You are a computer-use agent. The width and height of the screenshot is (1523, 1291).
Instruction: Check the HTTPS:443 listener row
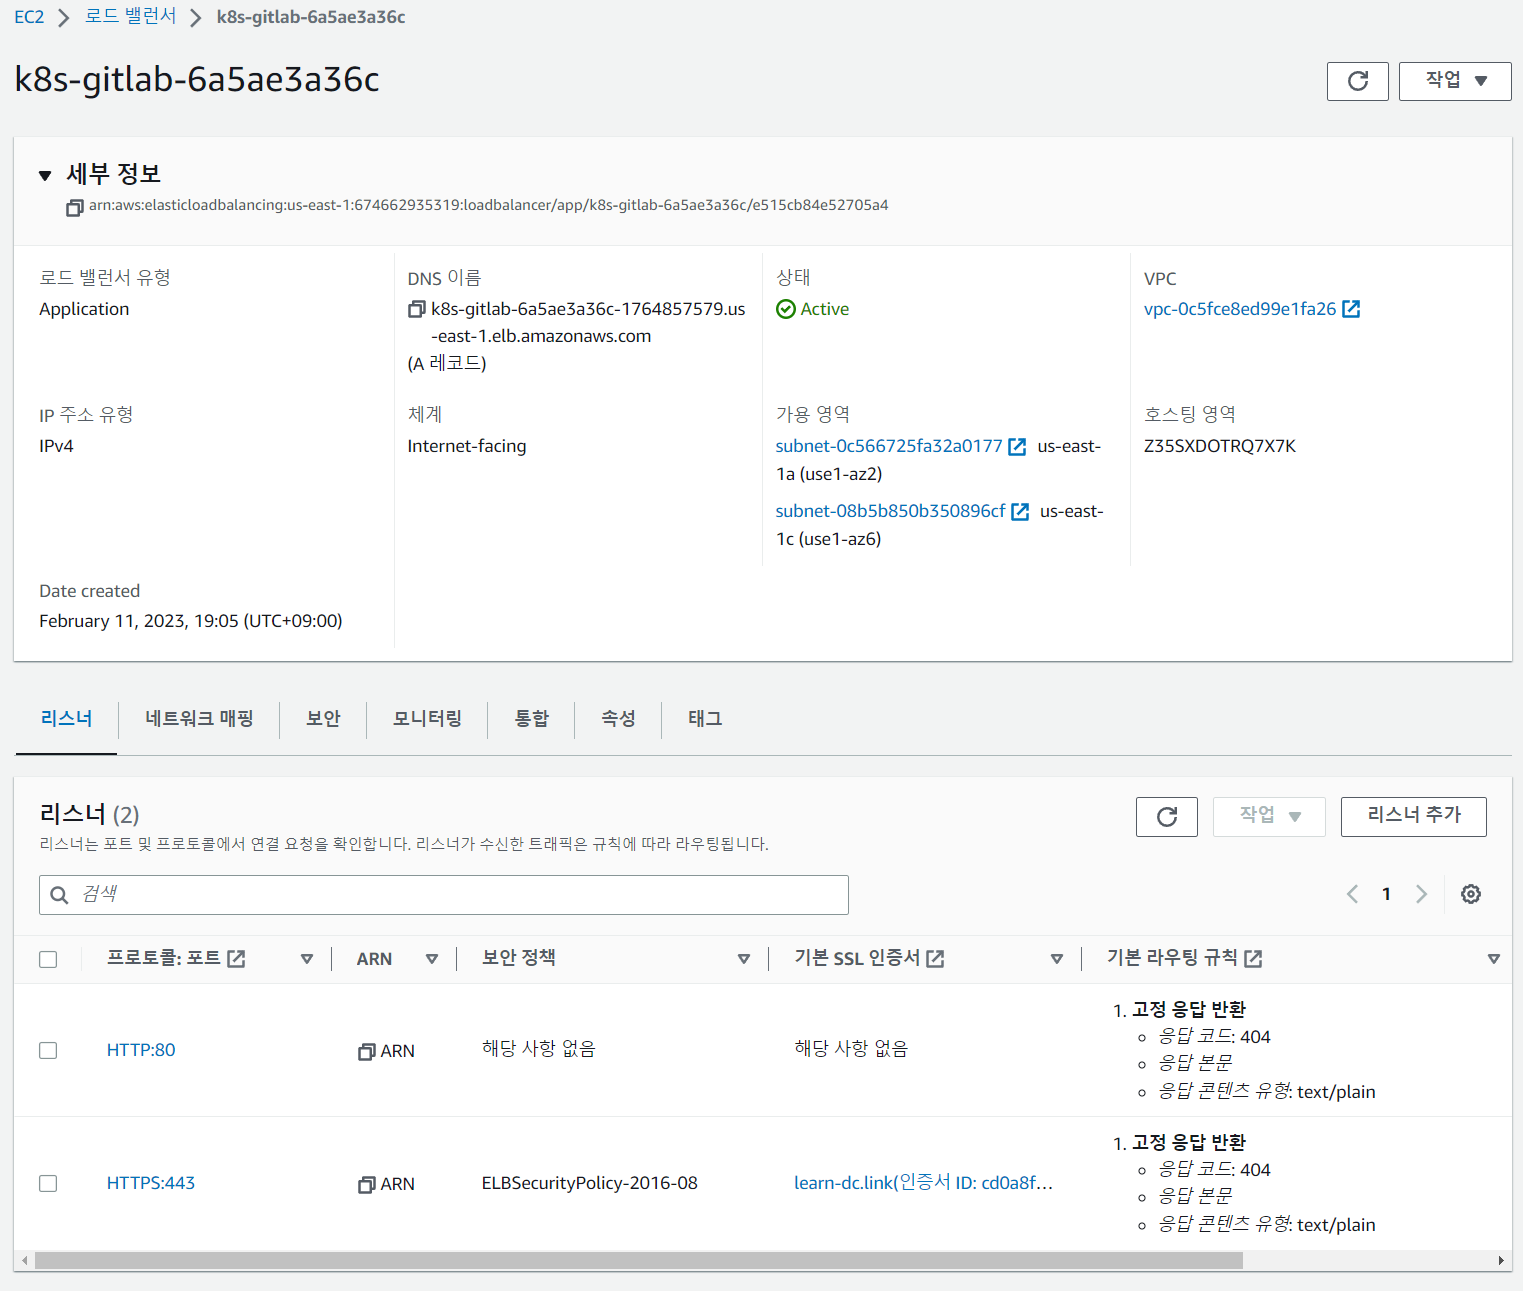tap(48, 1183)
